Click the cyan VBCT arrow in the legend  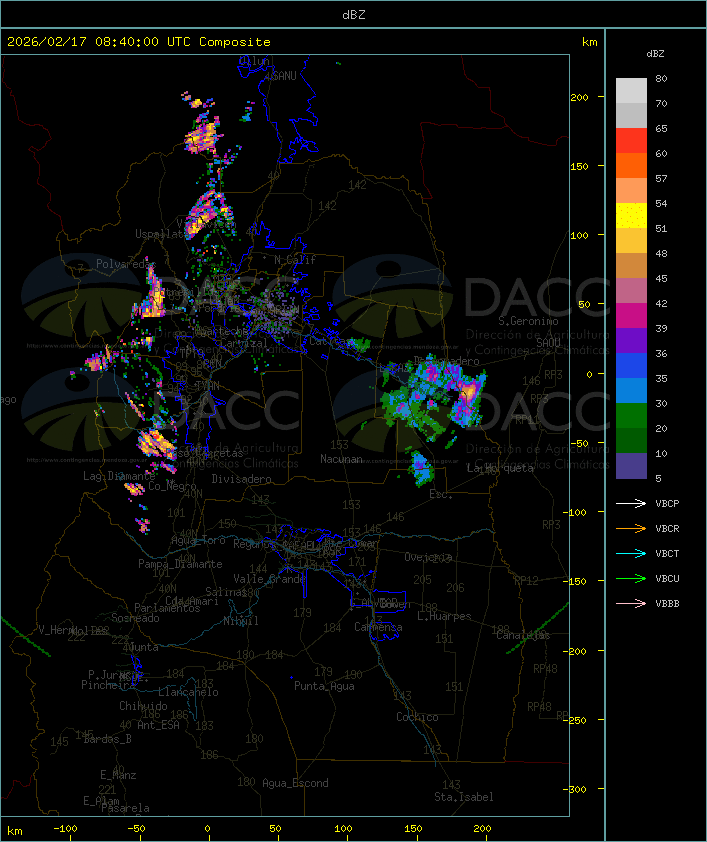pos(631,554)
